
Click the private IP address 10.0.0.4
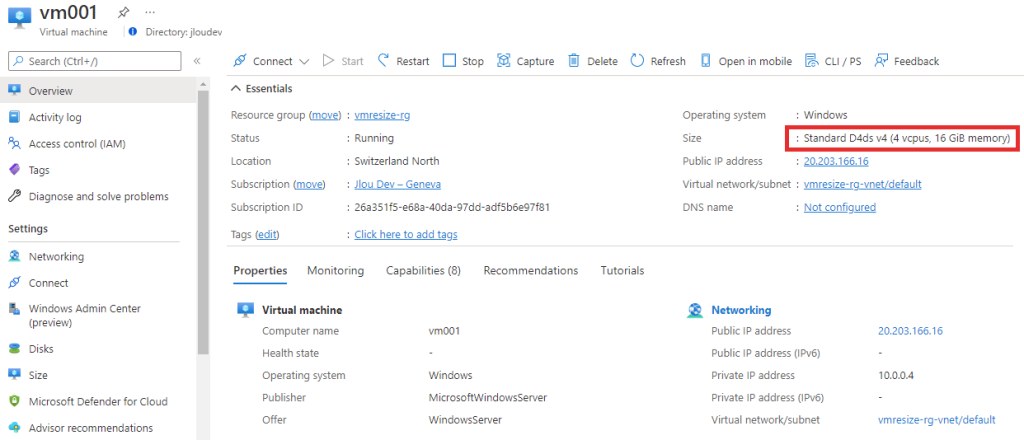click(x=898, y=375)
